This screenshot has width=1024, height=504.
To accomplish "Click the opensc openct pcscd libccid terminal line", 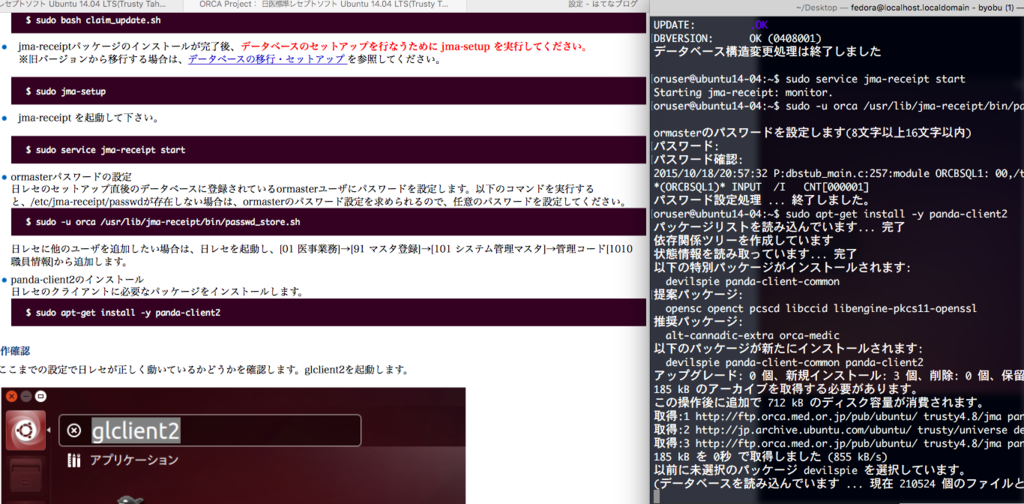I will pos(821,307).
